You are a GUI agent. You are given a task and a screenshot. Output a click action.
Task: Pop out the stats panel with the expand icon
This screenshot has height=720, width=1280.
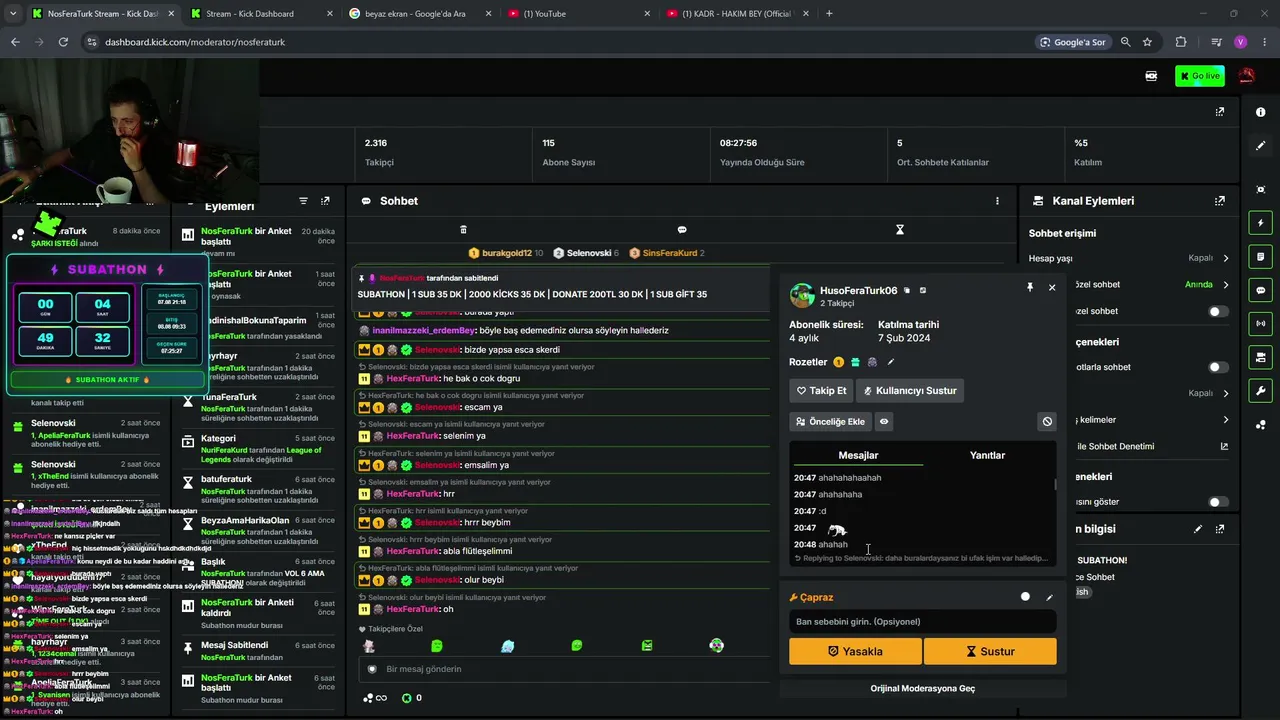(x=1220, y=112)
